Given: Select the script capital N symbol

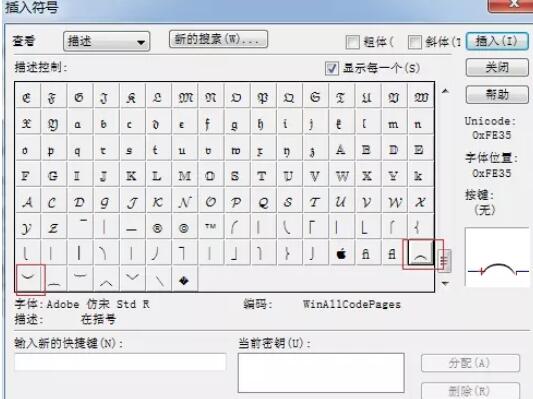Looking at the screenshot, I should [185, 202].
